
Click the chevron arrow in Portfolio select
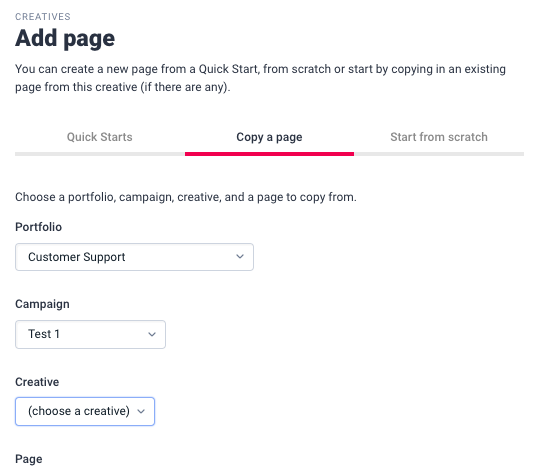(240, 257)
